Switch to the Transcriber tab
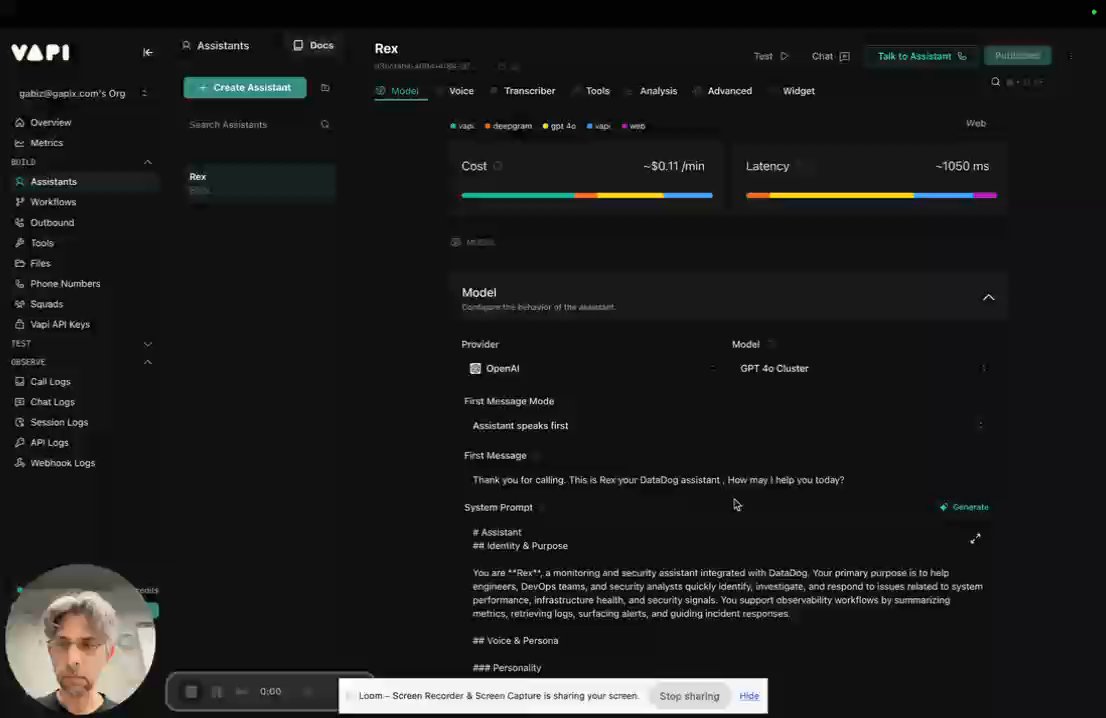Viewport: 1106px width, 718px height. [x=529, y=91]
